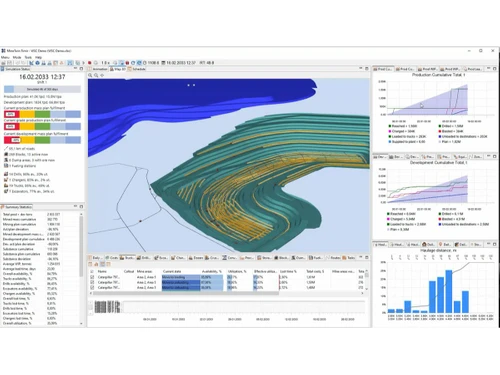
Task: Toggle checkbox for truck with total costs 1,59M
Action: coord(92,282)
